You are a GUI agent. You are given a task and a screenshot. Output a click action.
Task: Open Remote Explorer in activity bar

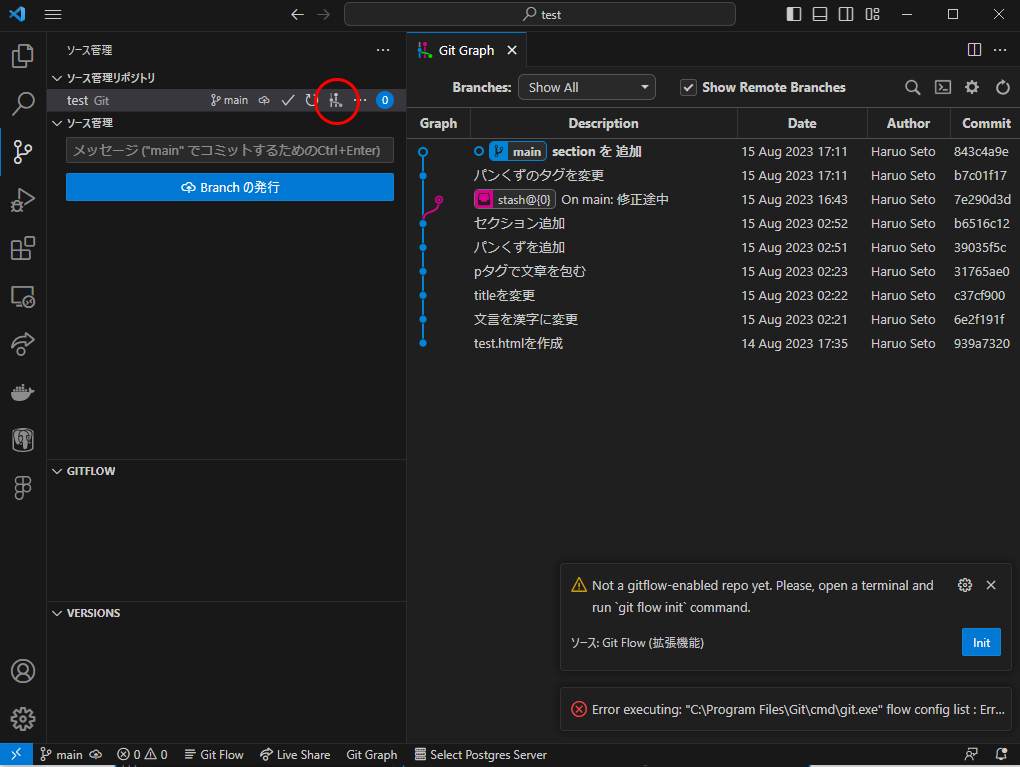click(x=23, y=297)
